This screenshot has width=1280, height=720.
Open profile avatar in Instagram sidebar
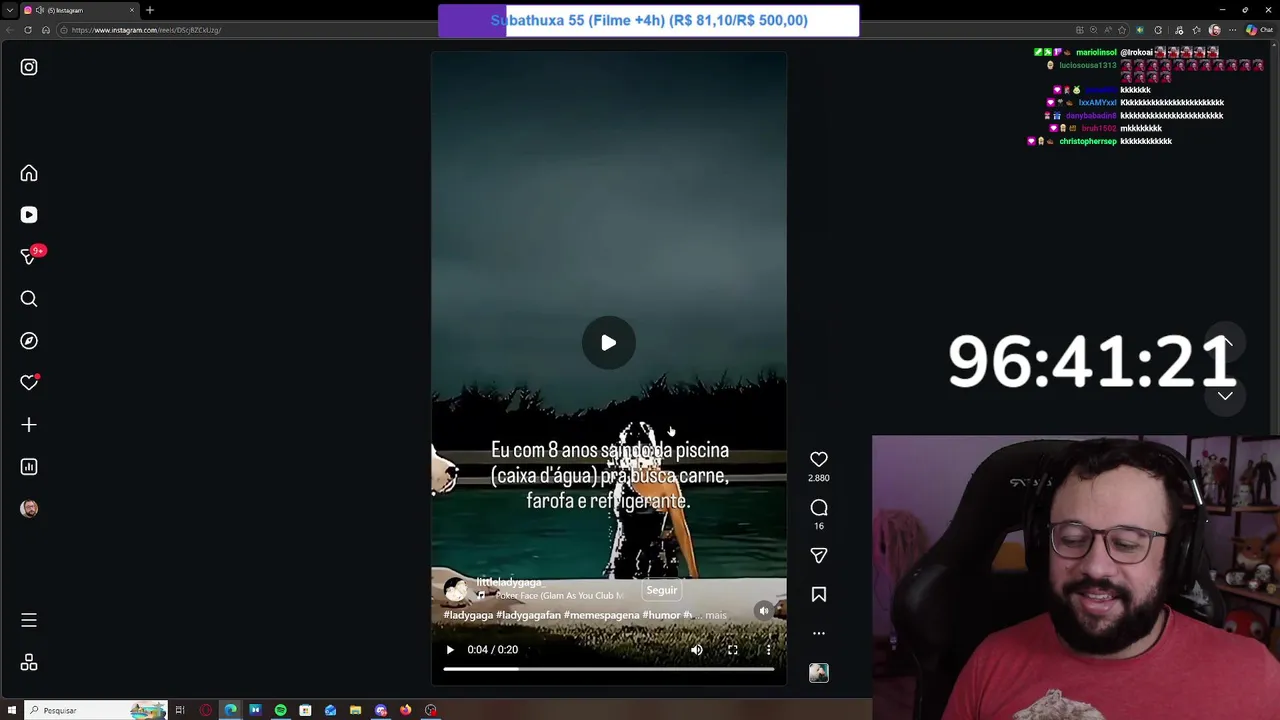(x=29, y=509)
